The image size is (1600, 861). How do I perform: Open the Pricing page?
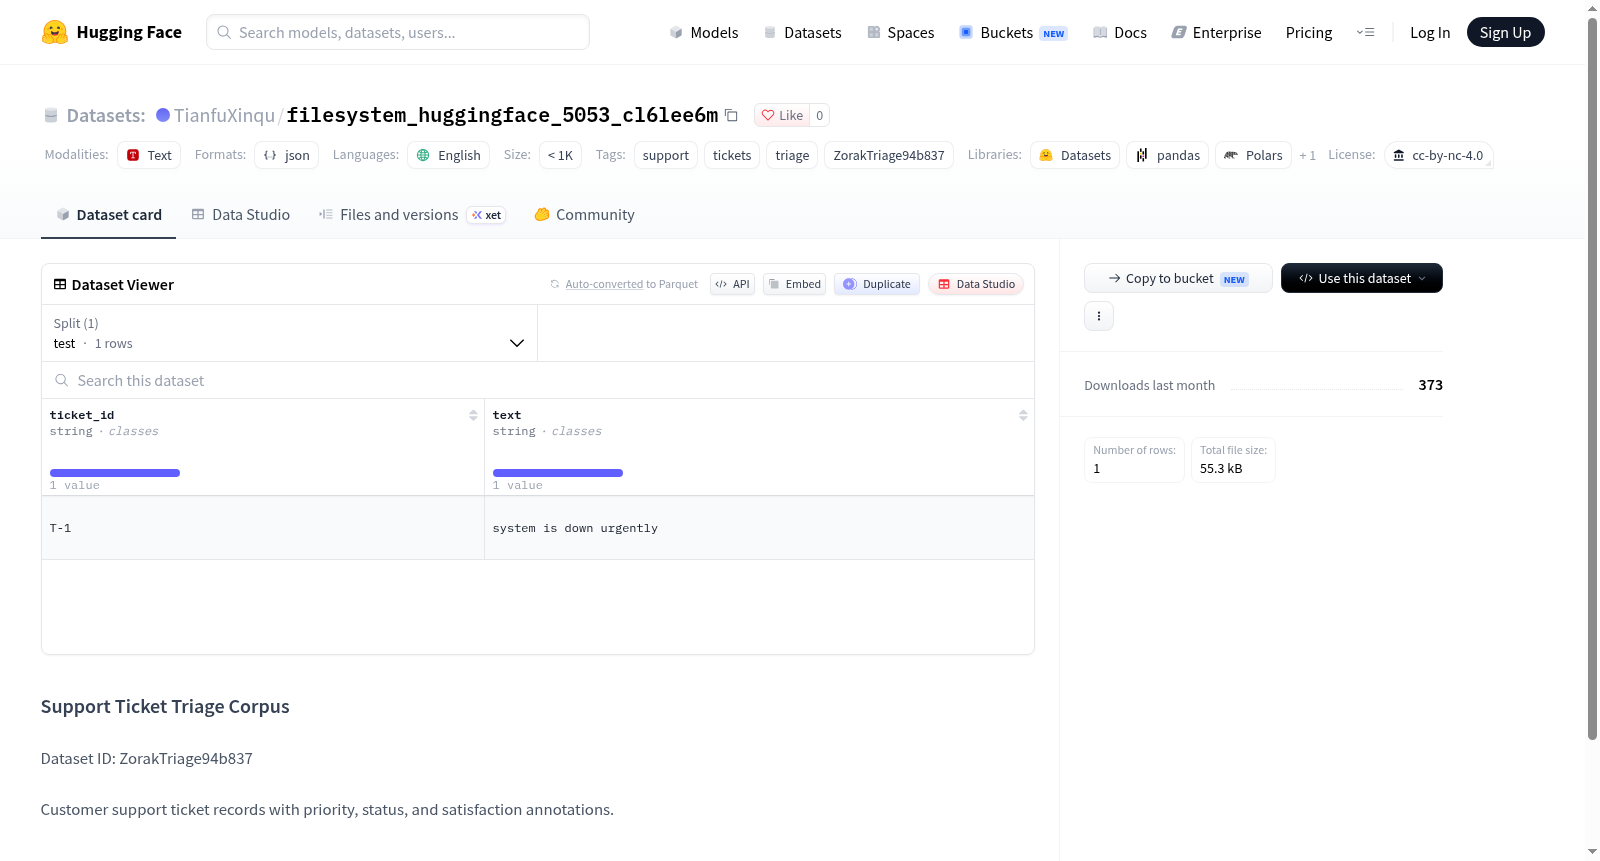point(1309,32)
